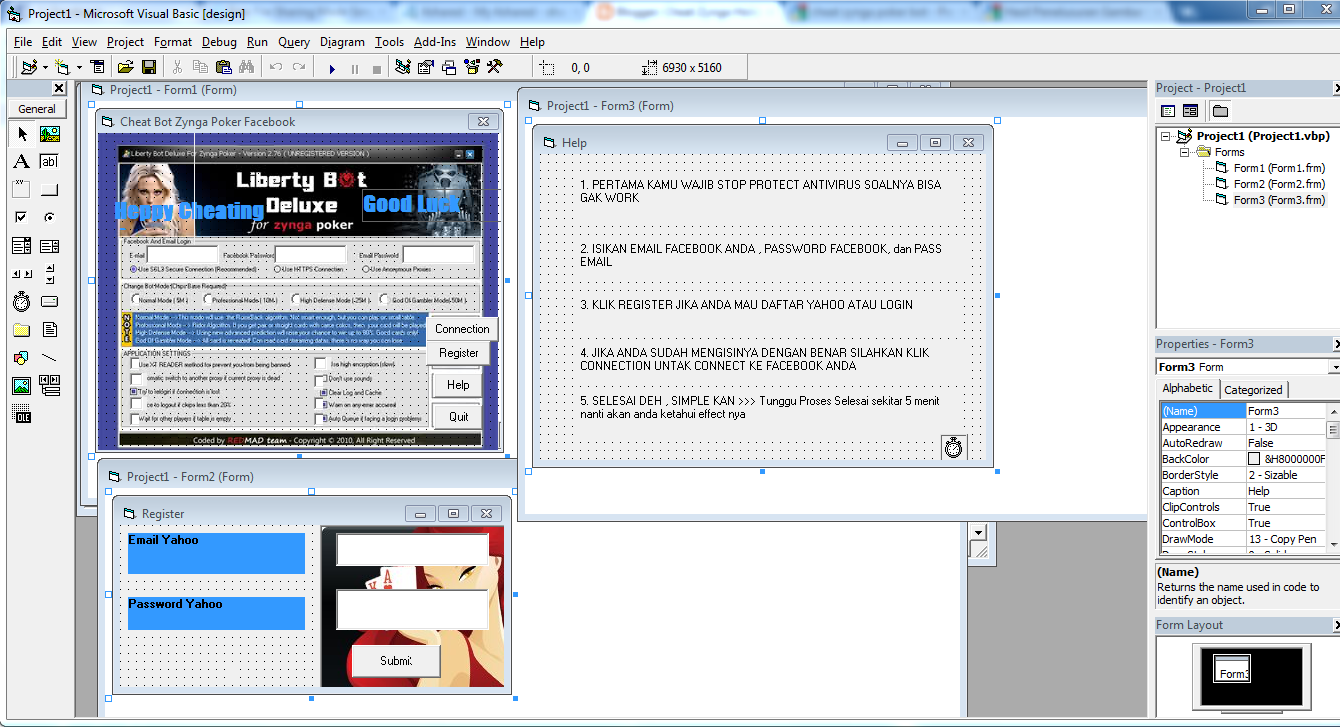This screenshot has height=727, width=1340.
Task: Open the Add-Ins menu
Action: (435, 42)
